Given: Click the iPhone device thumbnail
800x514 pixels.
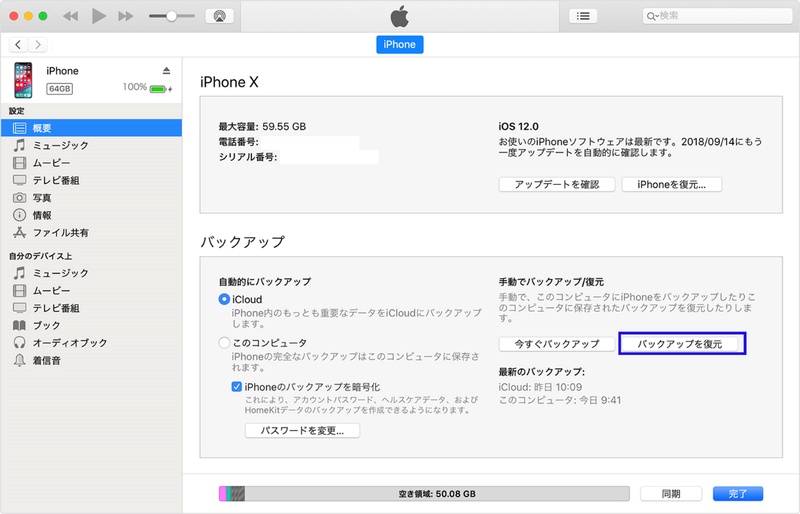Looking at the screenshot, I should tap(23, 80).
